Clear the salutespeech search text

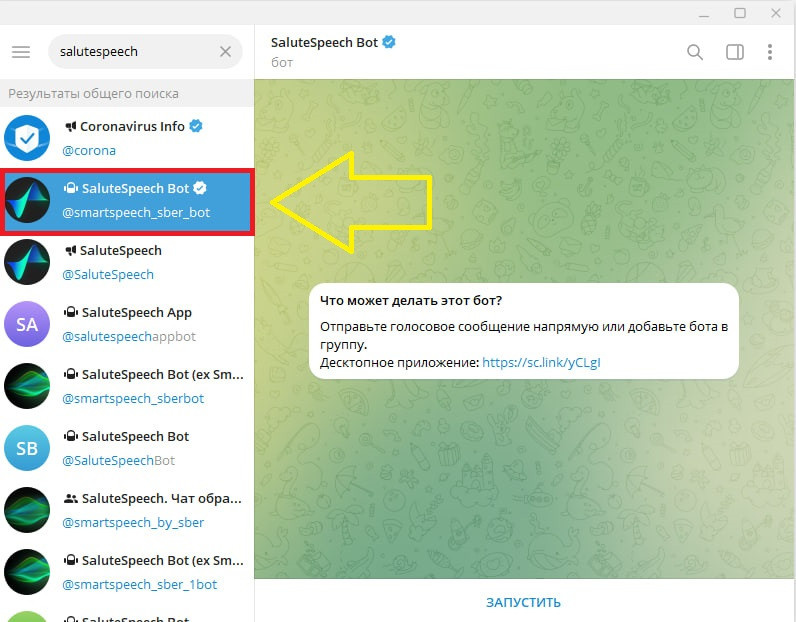point(225,52)
